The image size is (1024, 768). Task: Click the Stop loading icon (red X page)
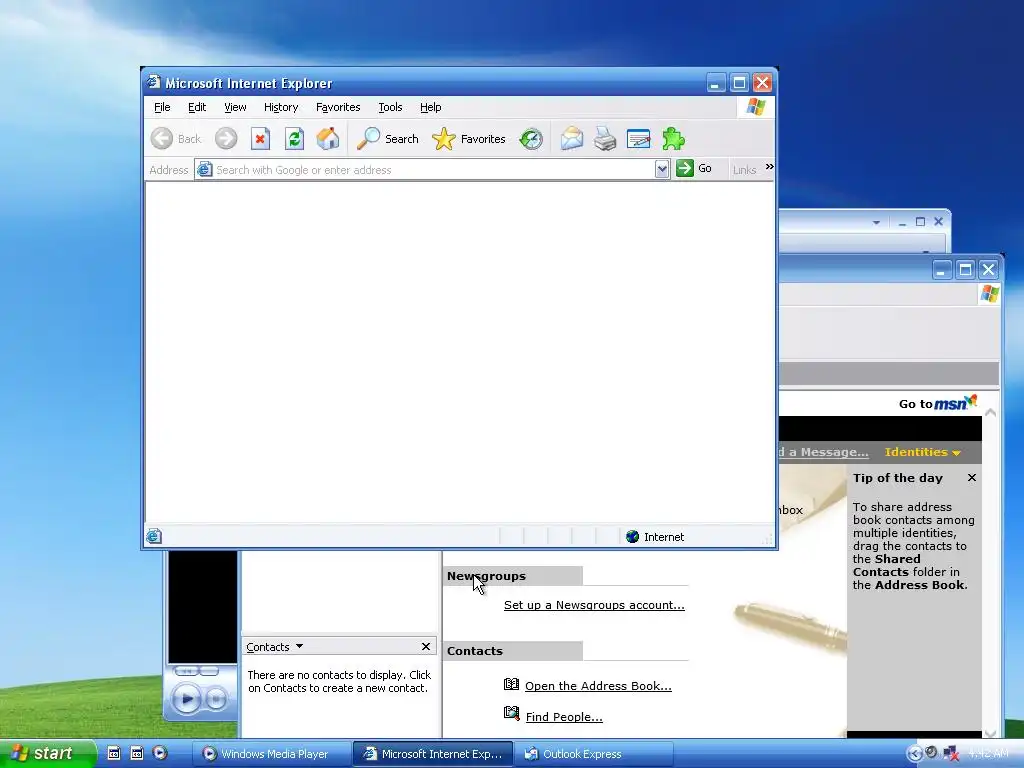coord(260,138)
